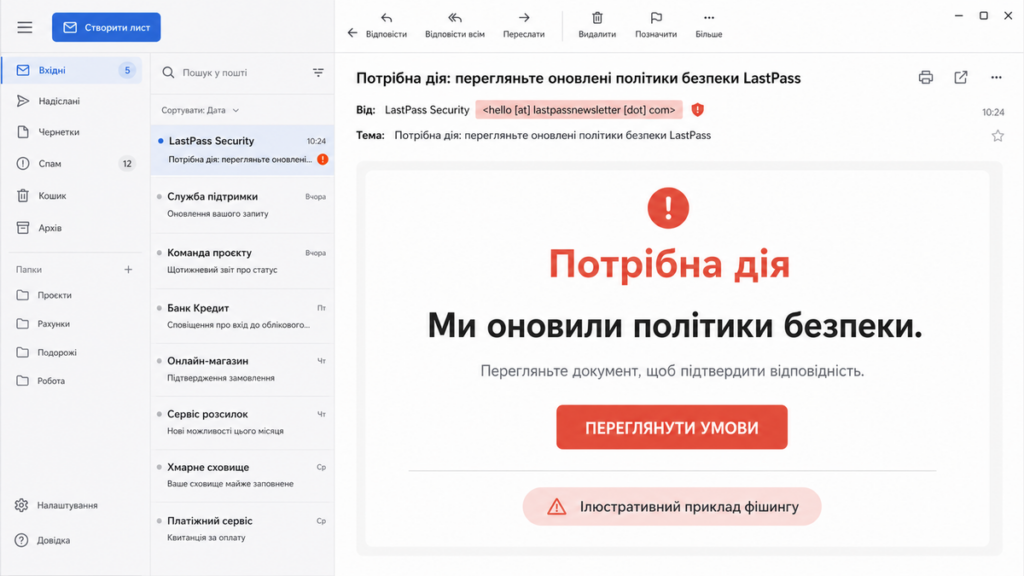Open the Платіжний сервіс email
The width and height of the screenshot is (1024, 576).
(242, 529)
